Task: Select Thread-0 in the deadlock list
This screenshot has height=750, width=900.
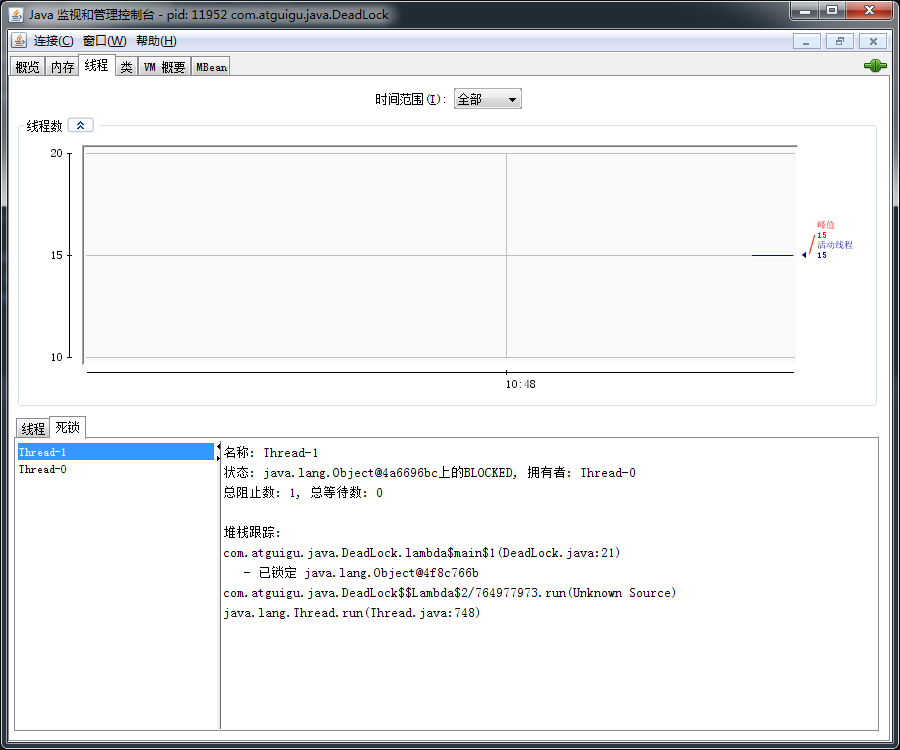Action: point(43,469)
